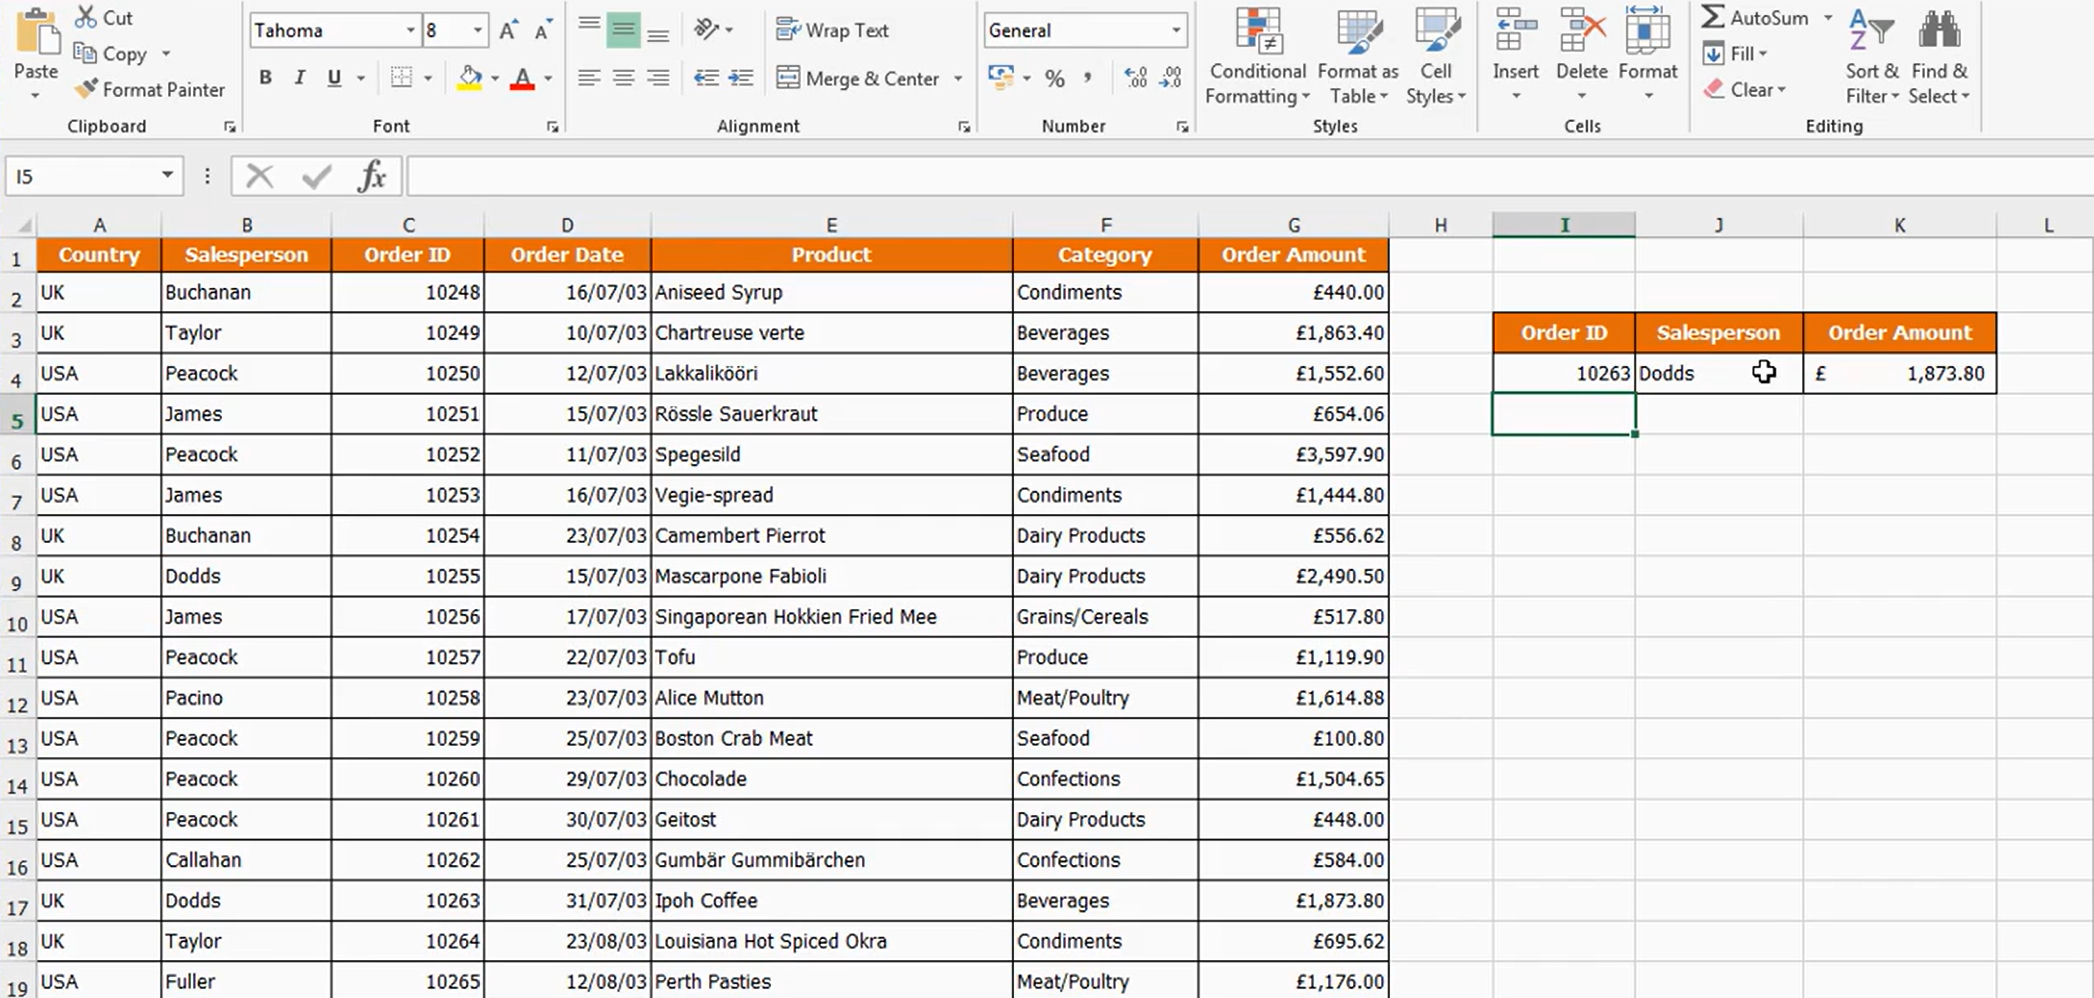Expand the Fill Color palette arrow
The height and width of the screenshot is (998, 2094).
[495, 77]
